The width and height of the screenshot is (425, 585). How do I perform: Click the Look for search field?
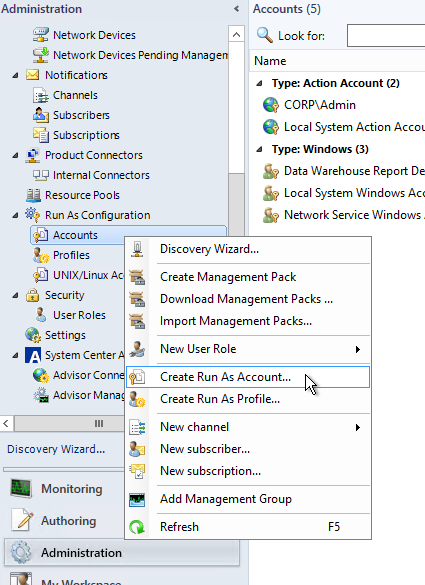[x=386, y=35]
